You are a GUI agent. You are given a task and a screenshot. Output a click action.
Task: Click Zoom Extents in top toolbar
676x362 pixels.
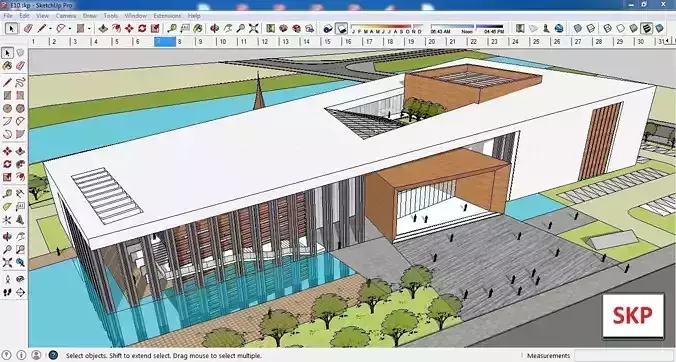click(x=254, y=28)
